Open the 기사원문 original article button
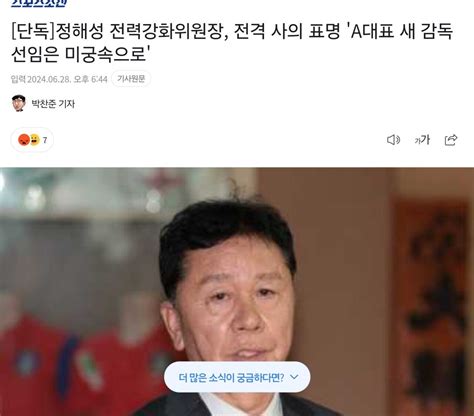Viewport: 474px width, 416px height. pos(131,79)
